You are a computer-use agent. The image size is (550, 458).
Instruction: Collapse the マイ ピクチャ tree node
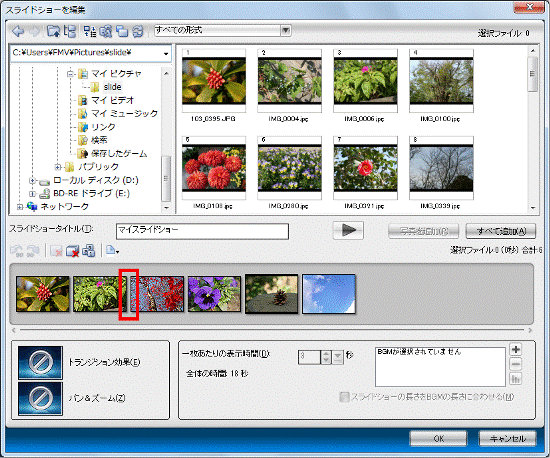coord(71,74)
